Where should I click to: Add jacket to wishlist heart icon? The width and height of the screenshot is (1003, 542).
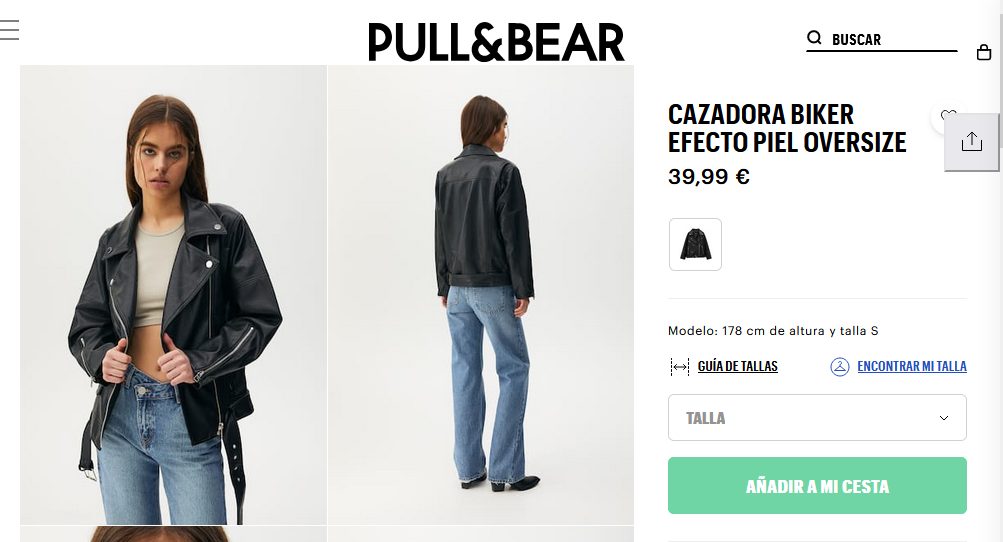[947, 115]
